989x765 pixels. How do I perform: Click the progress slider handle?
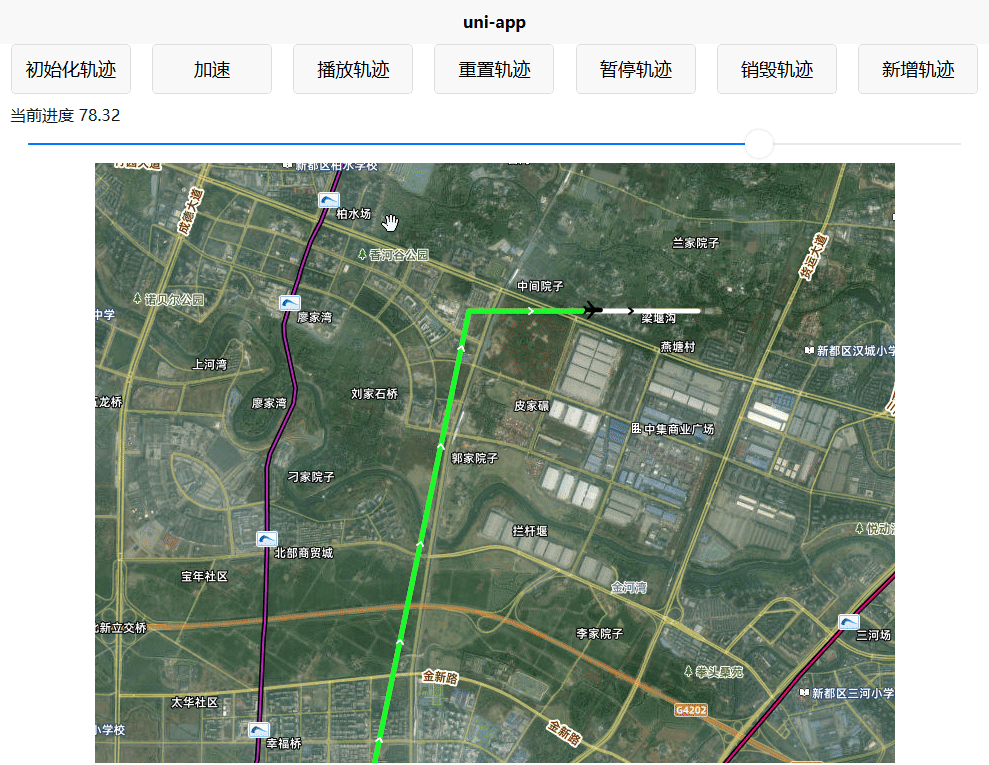coord(759,144)
